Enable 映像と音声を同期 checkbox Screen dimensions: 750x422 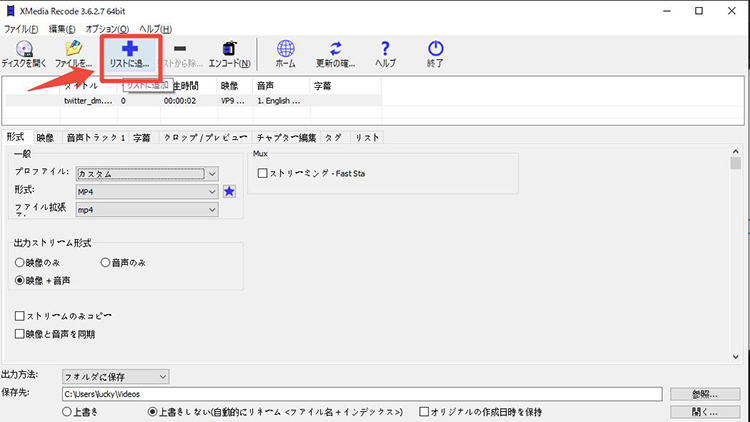point(20,334)
